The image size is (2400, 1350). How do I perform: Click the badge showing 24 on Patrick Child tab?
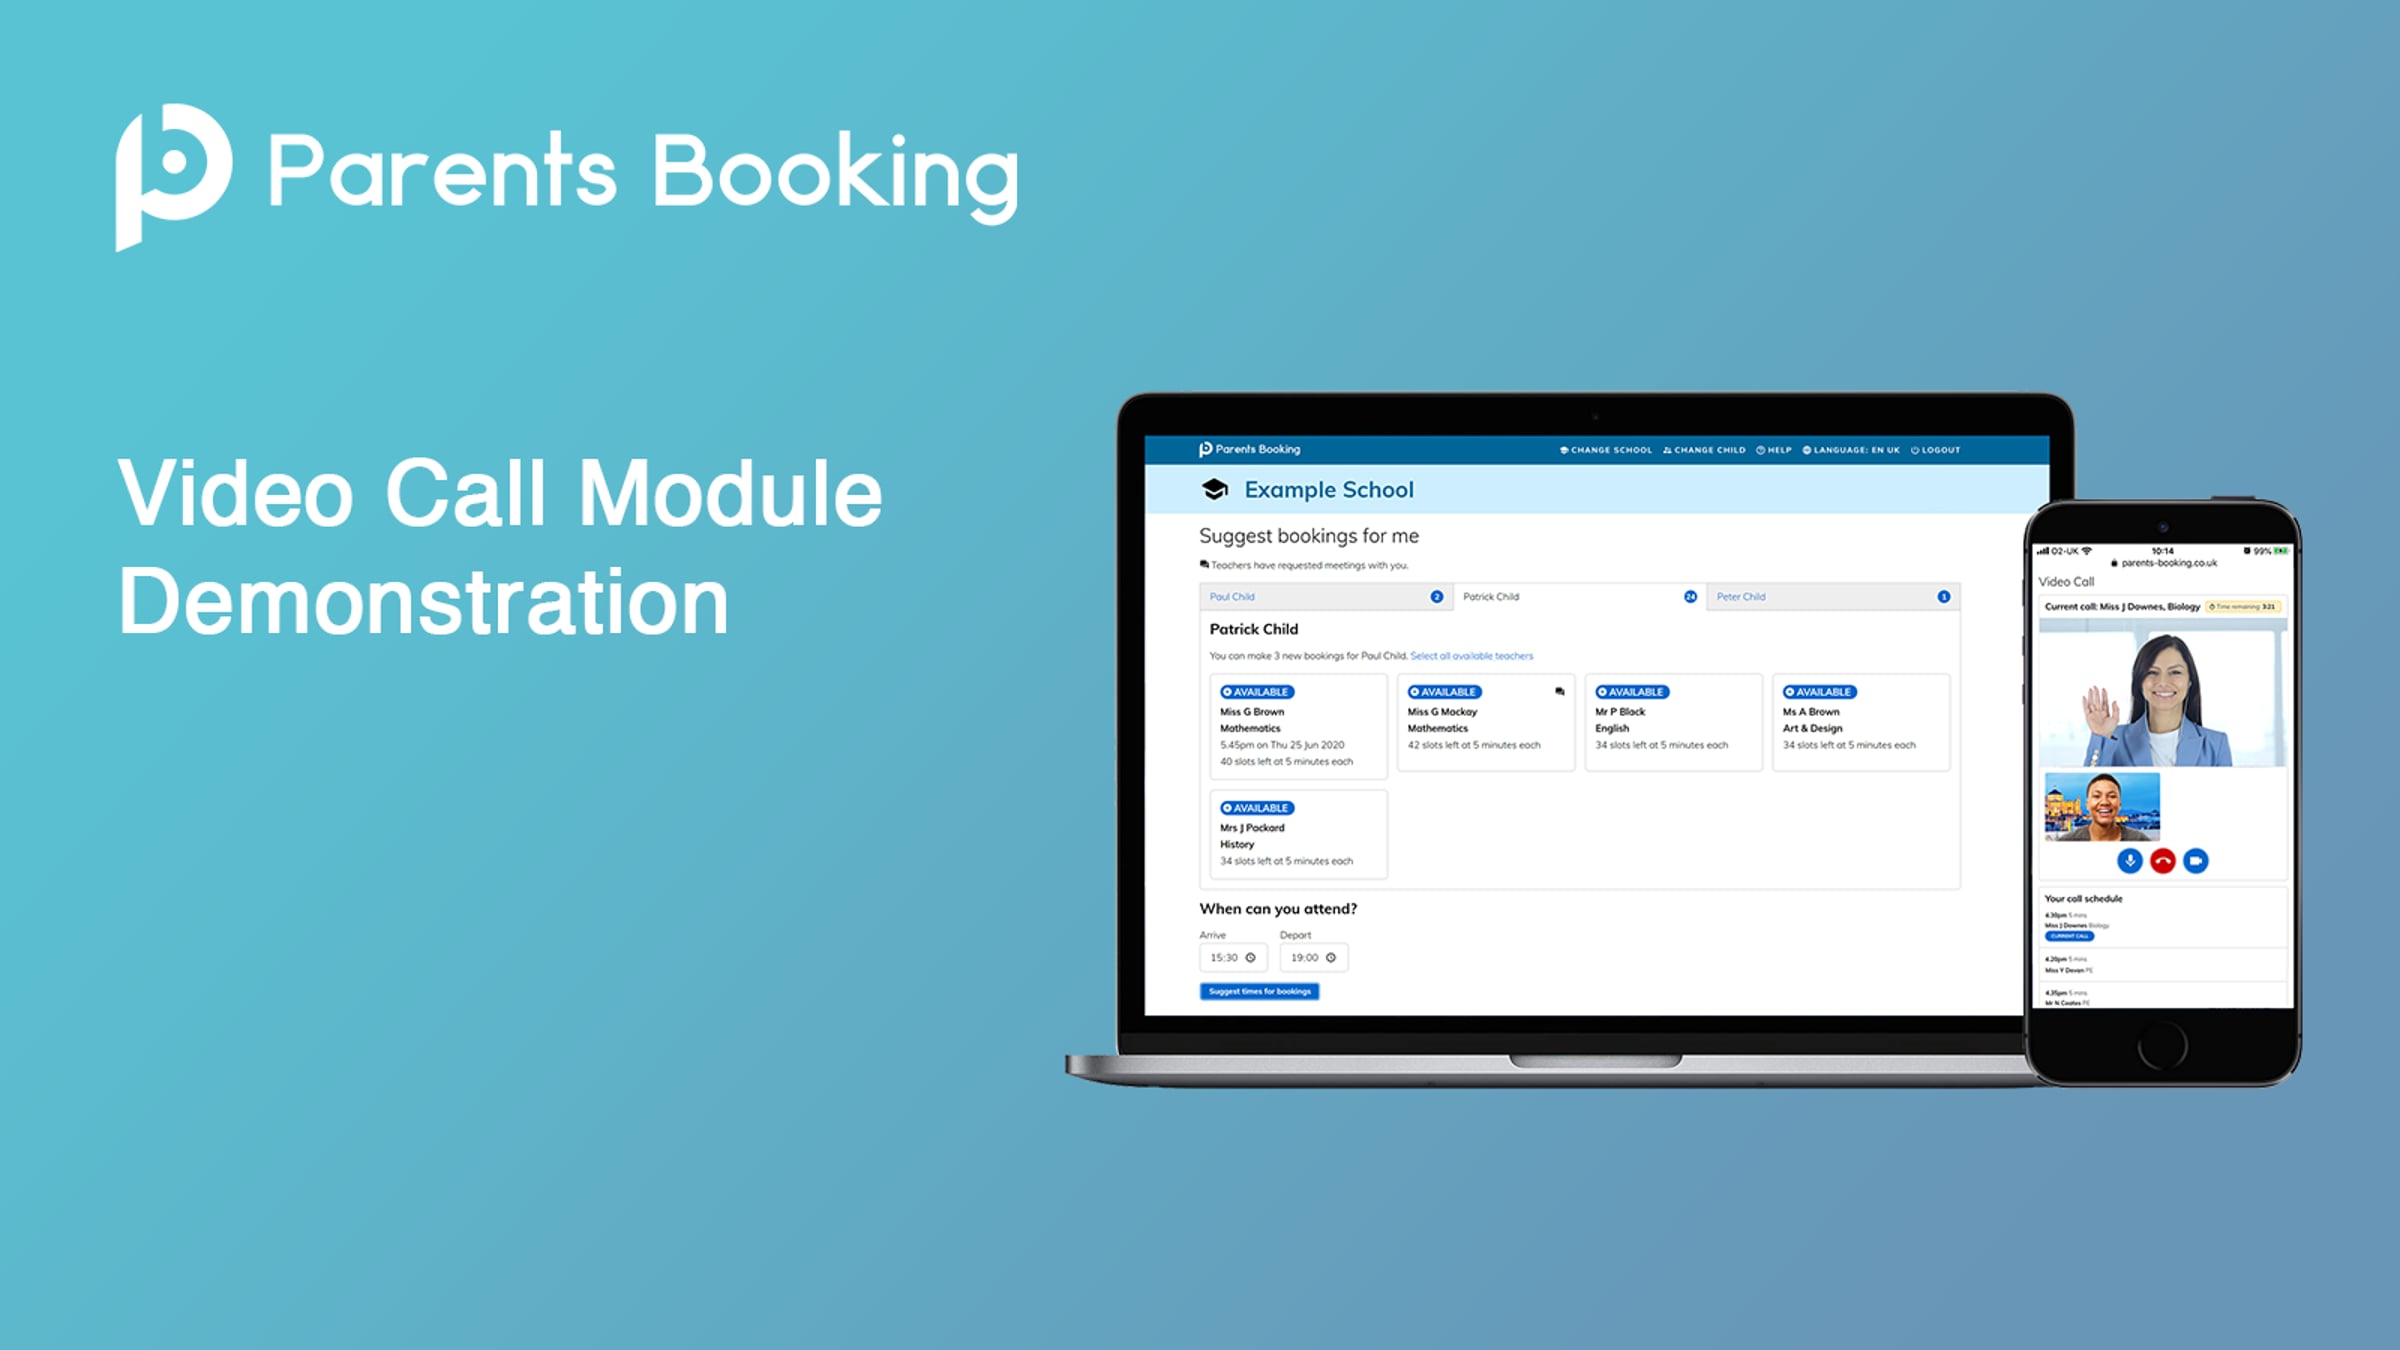(x=1690, y=597)
